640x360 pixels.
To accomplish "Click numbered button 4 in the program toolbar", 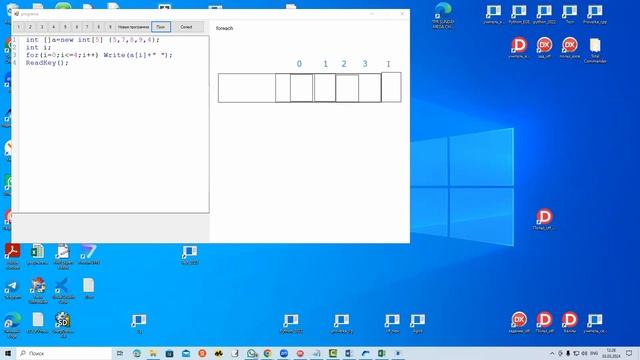I will [53, 27].
